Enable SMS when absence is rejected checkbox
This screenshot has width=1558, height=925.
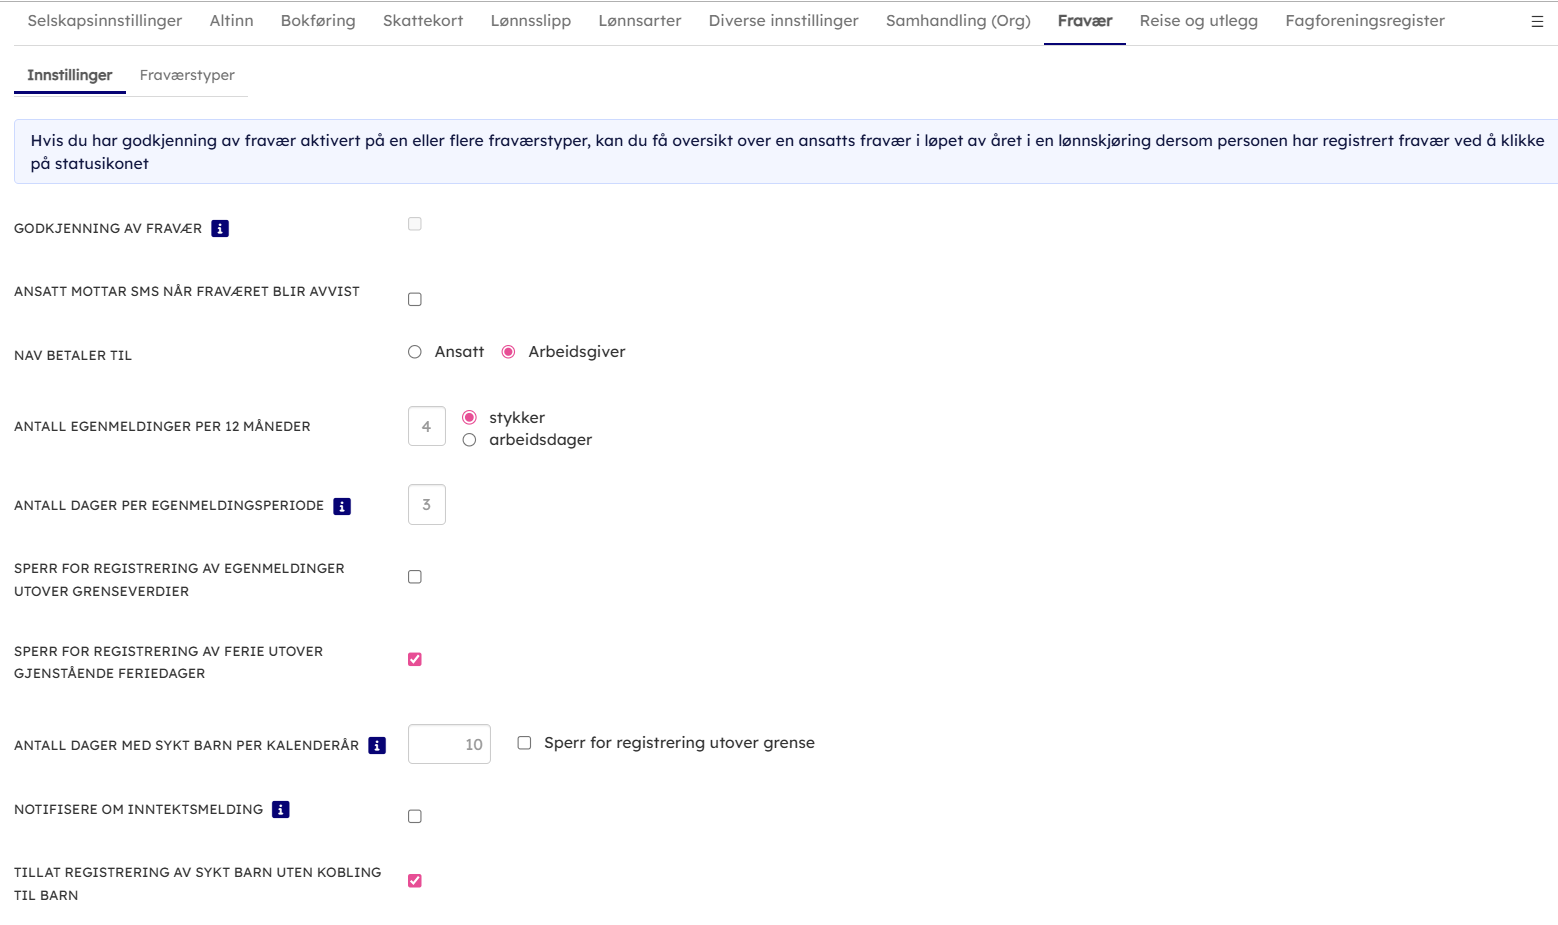pos(415,299)
